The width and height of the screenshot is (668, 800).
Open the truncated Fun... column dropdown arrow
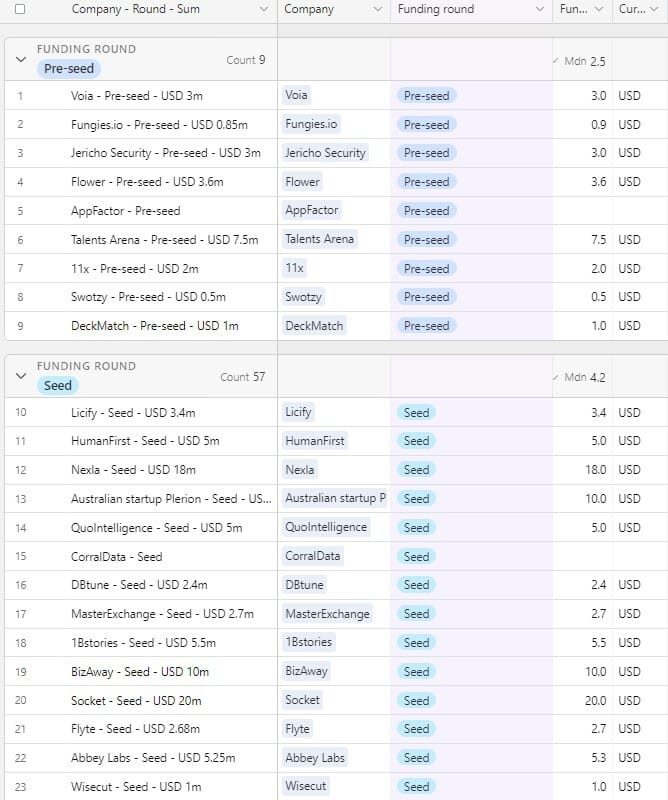(x=599, y=9)
